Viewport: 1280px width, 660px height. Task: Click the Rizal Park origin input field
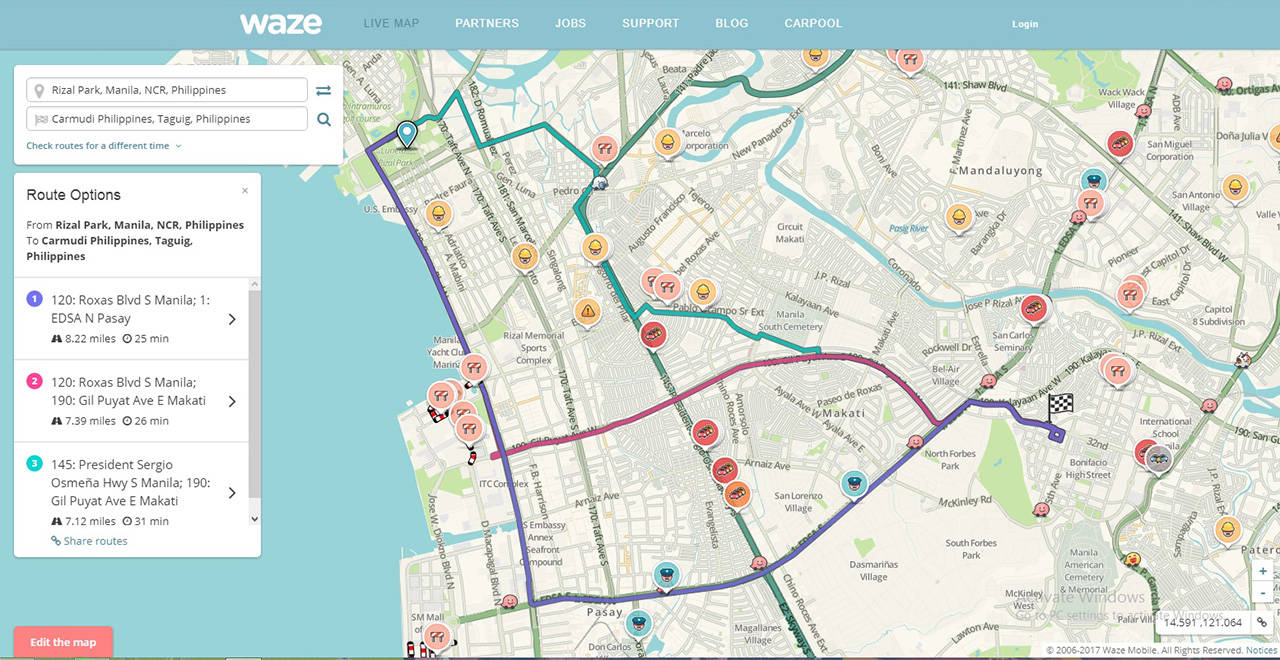(167, 90)
